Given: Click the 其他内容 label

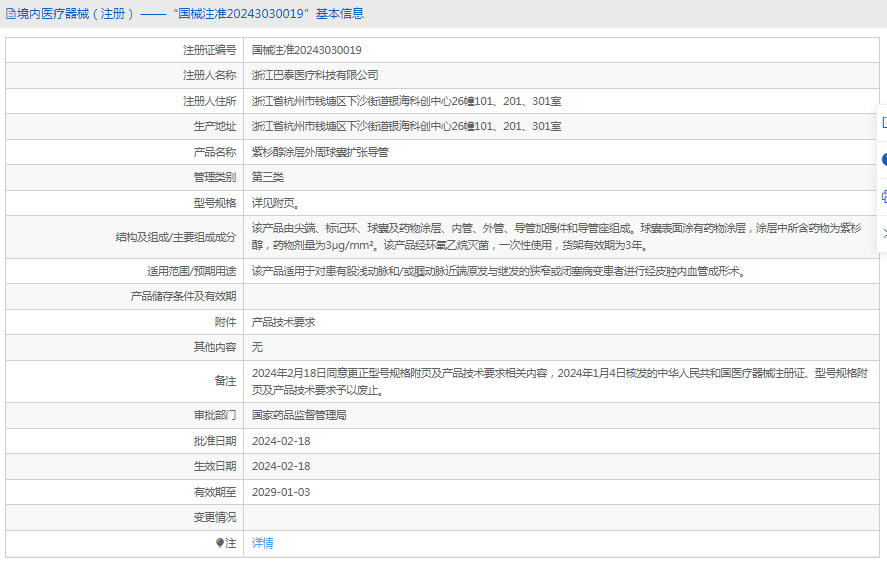Looking at the screenshot, I should click(x=215, y=347).
